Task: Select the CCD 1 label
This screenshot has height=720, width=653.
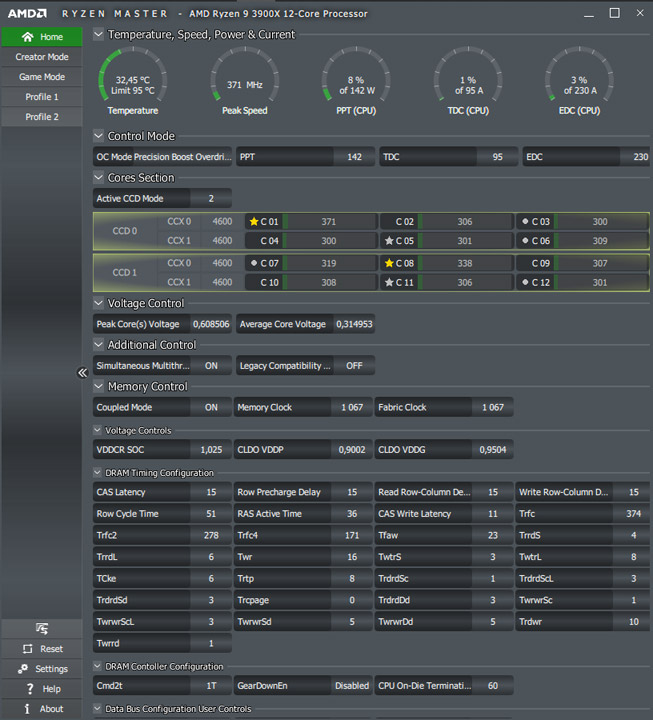Action: coord(125,273)
